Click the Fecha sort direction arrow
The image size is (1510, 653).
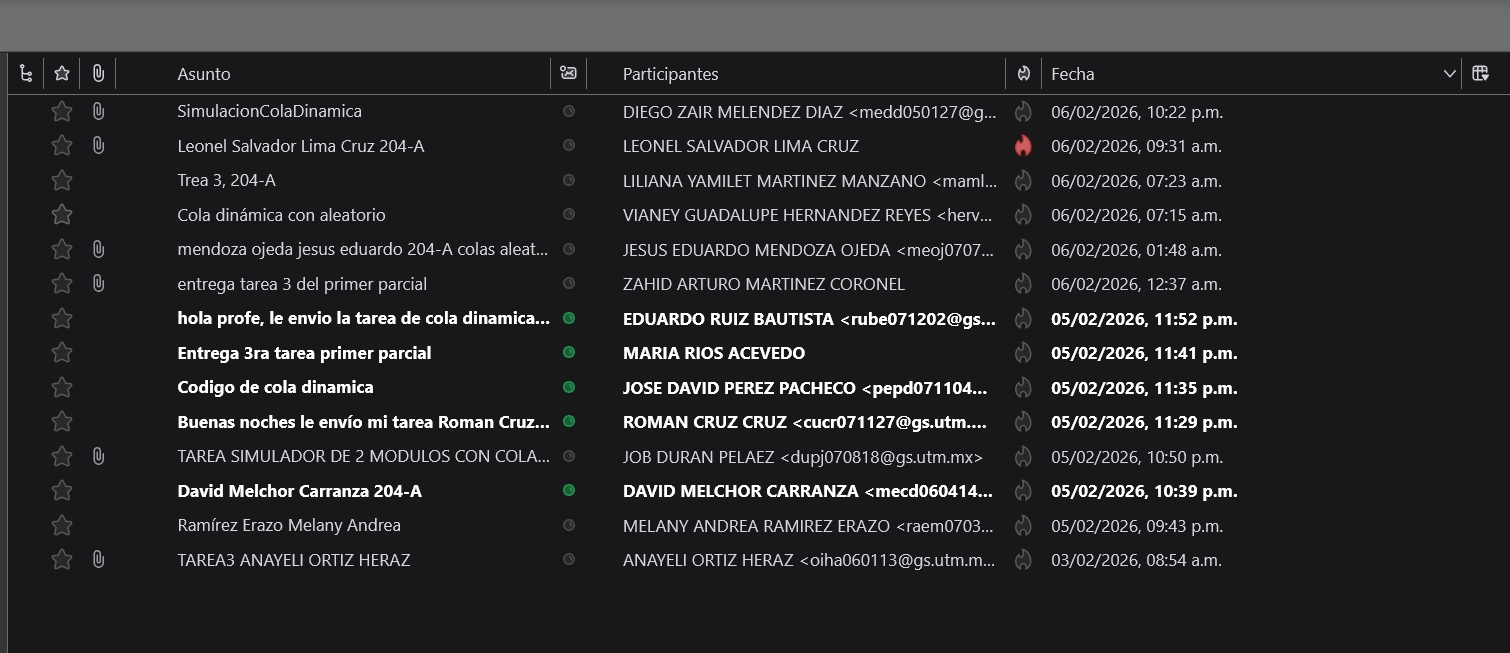coord(1449,74)
